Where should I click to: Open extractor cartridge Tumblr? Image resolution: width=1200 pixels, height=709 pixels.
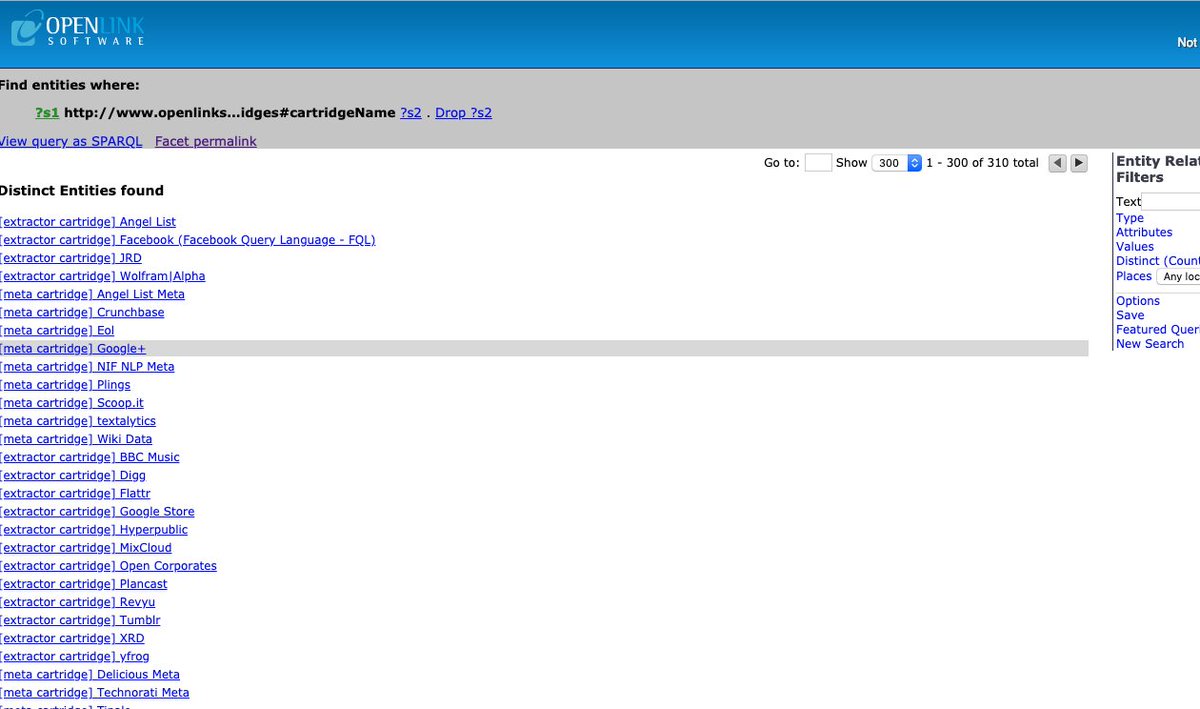(x=80, y=620)
